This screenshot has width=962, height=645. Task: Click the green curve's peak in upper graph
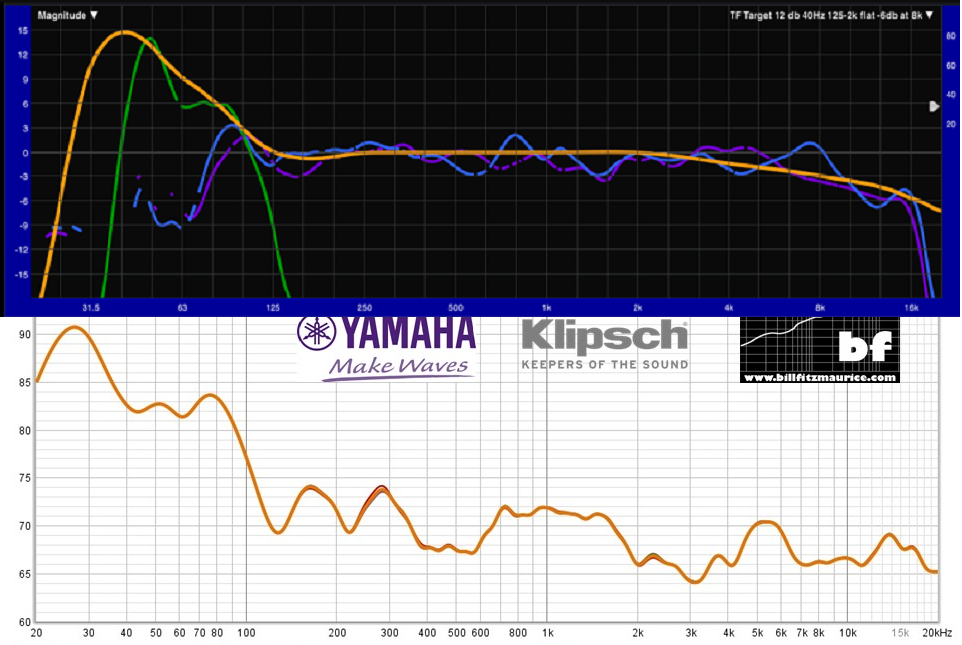[x=150, y=39]
